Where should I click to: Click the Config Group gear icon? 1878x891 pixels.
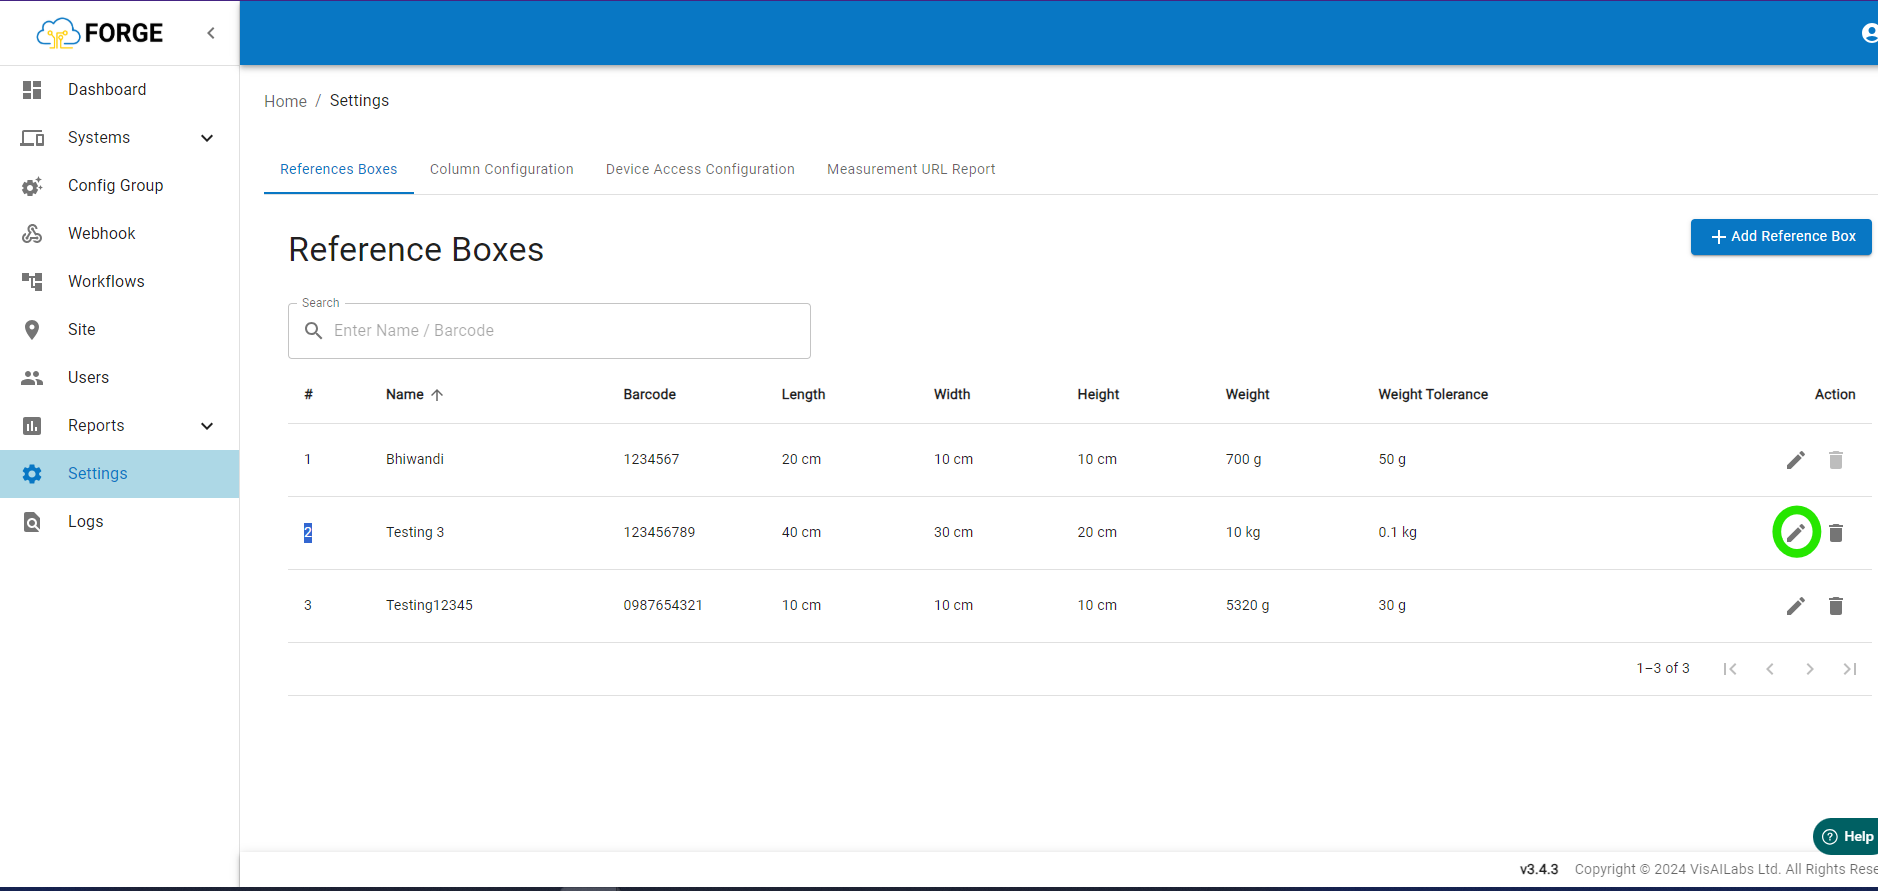tap(32, 186)
